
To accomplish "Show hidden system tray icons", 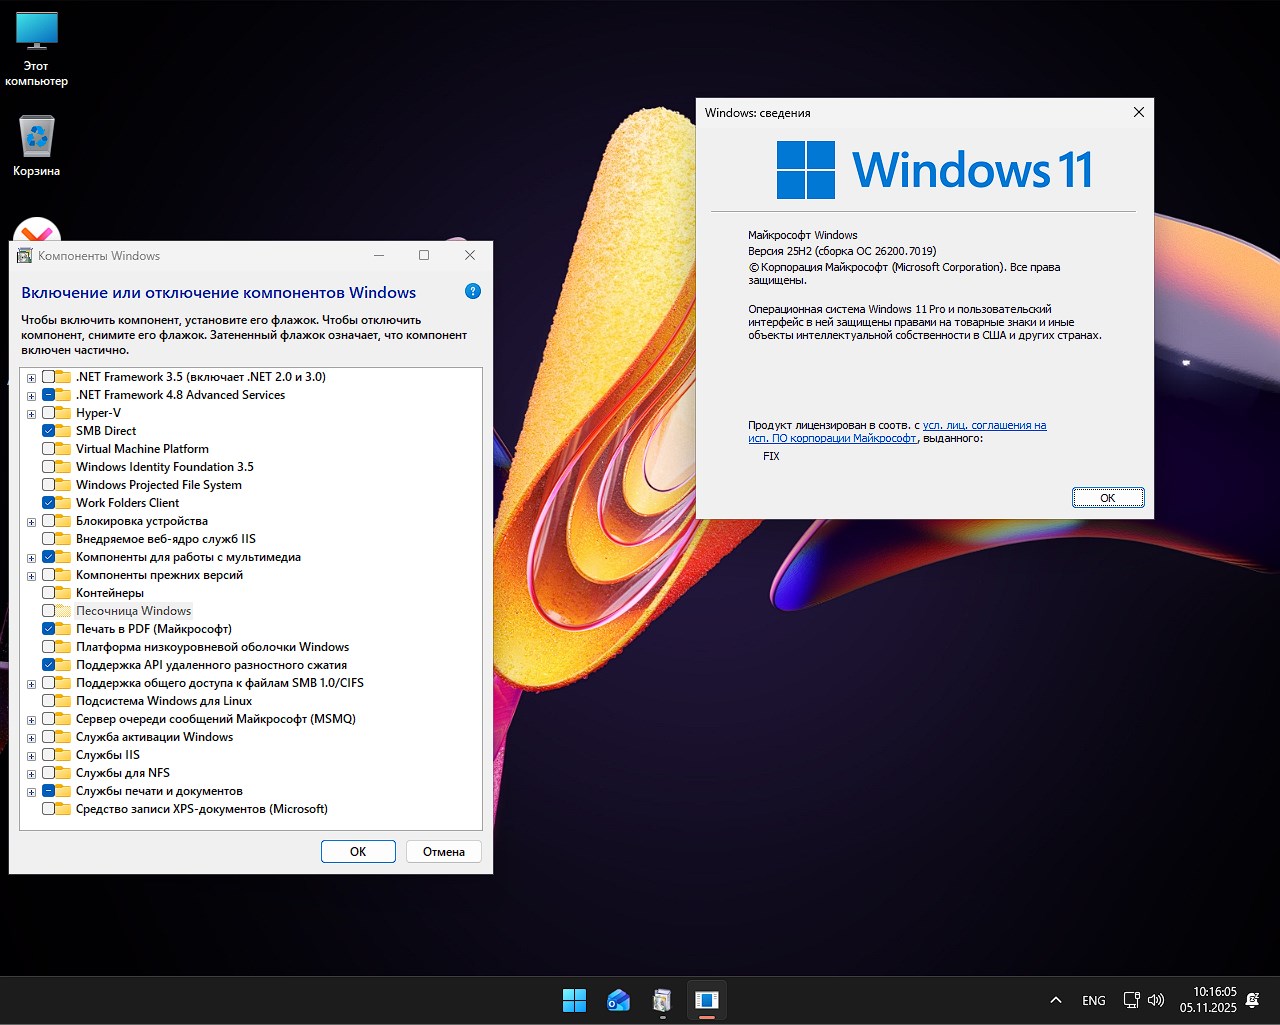I will coord(1055,1000).
